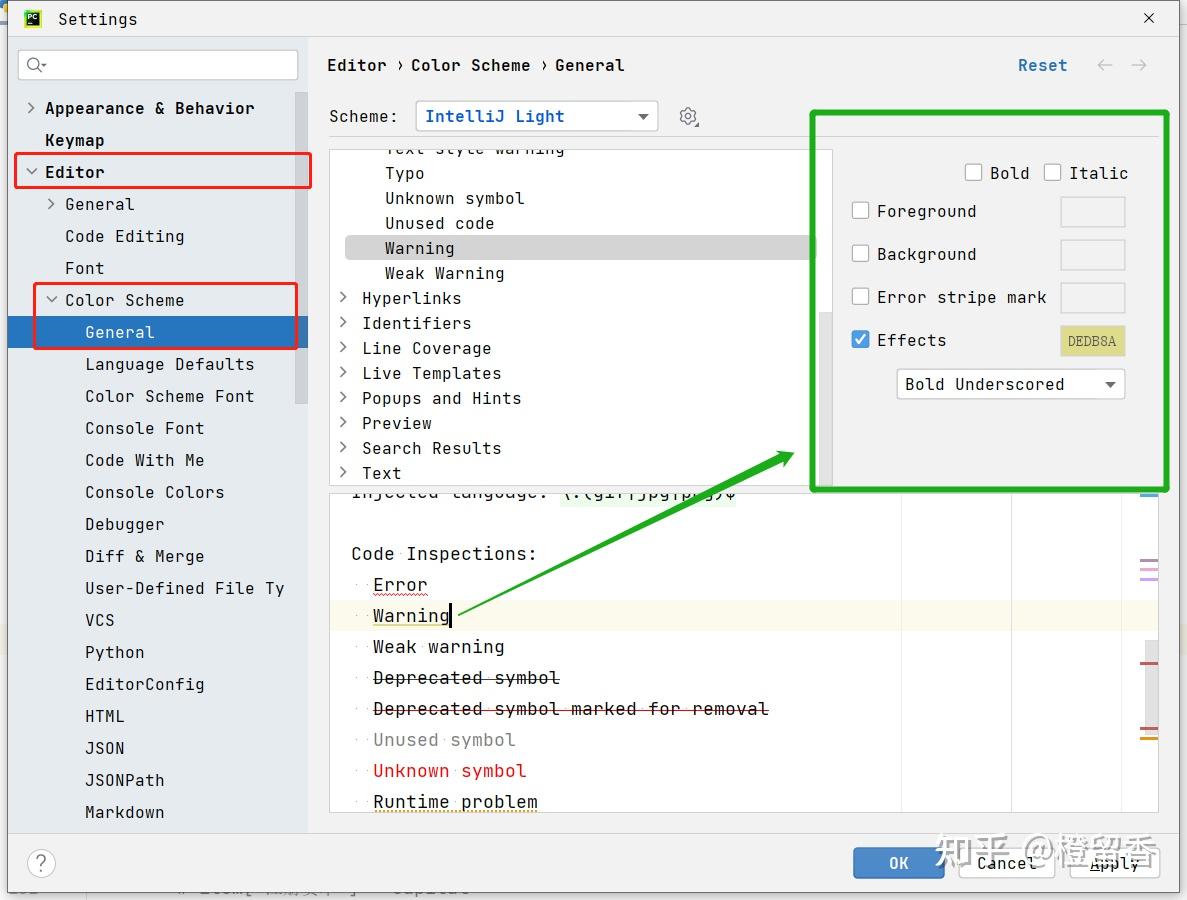
Task: Enable the Bold checkbox
Action: (x=973, y=172)
